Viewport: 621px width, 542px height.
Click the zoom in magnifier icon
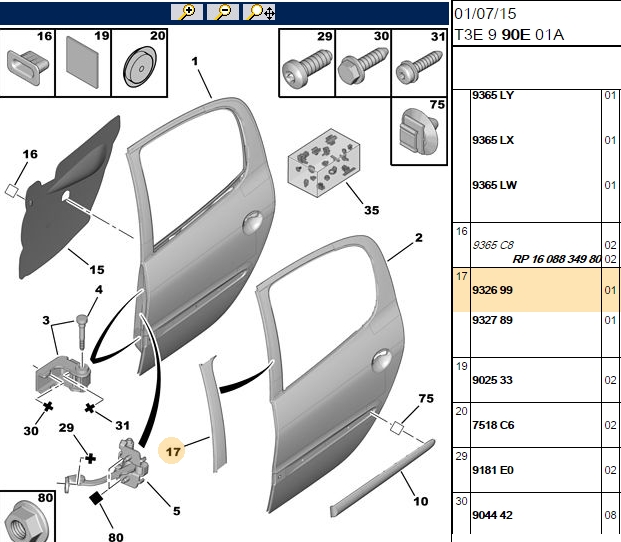[187, 12]
